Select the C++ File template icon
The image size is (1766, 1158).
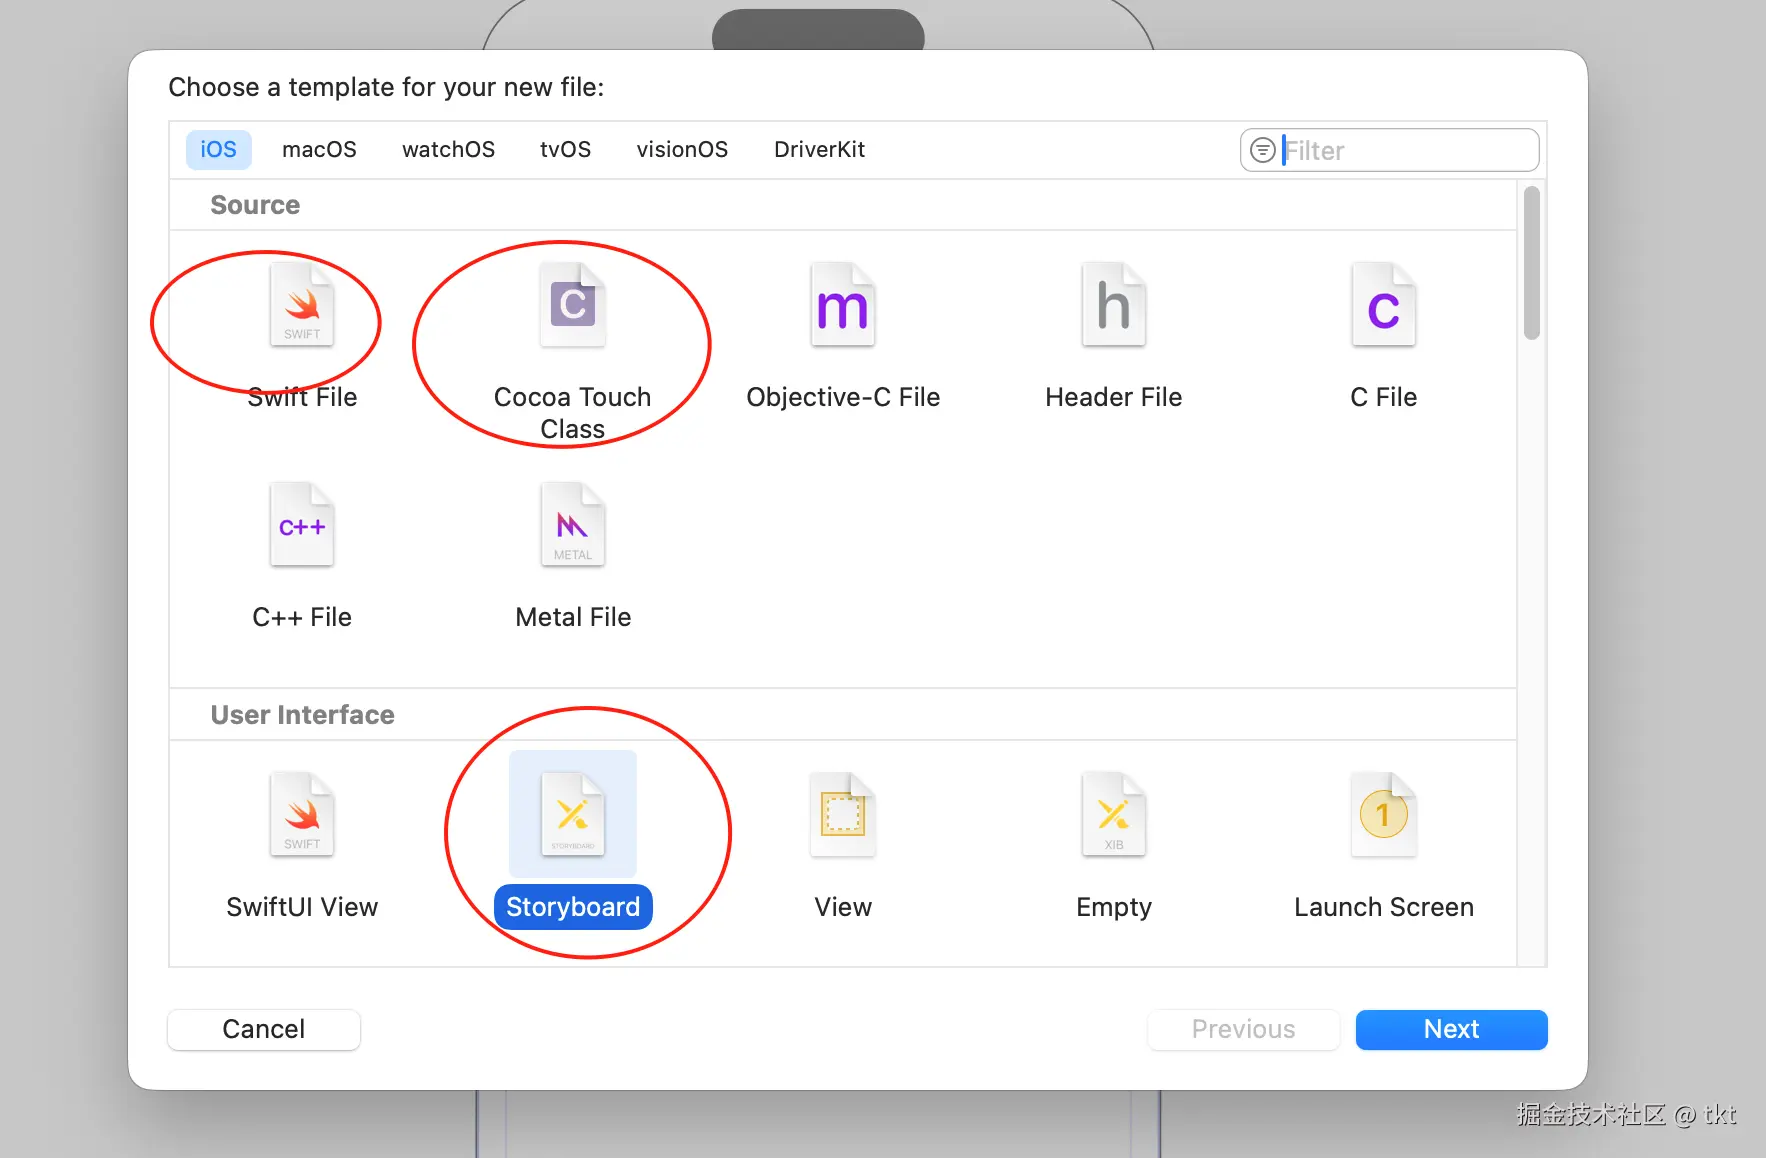click(x=302, y=524)
